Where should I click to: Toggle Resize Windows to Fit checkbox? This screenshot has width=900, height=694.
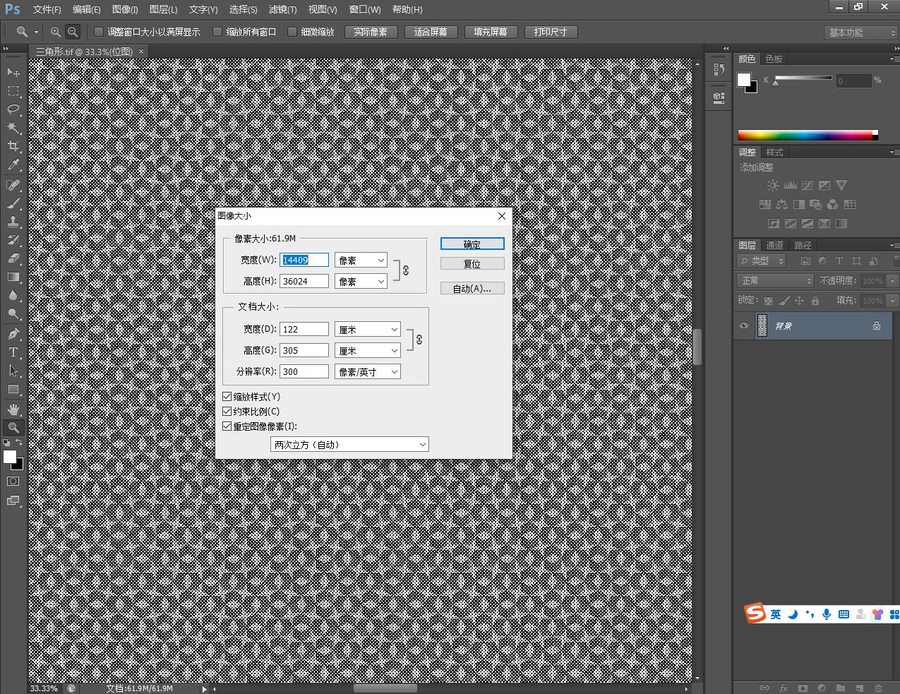[x=98, y=32]
